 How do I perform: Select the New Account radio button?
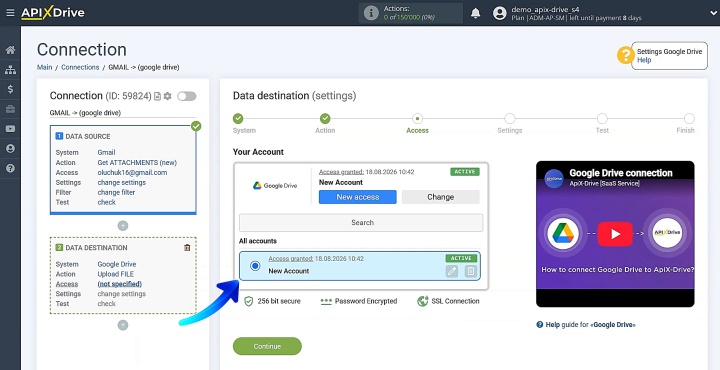(255, 266)
